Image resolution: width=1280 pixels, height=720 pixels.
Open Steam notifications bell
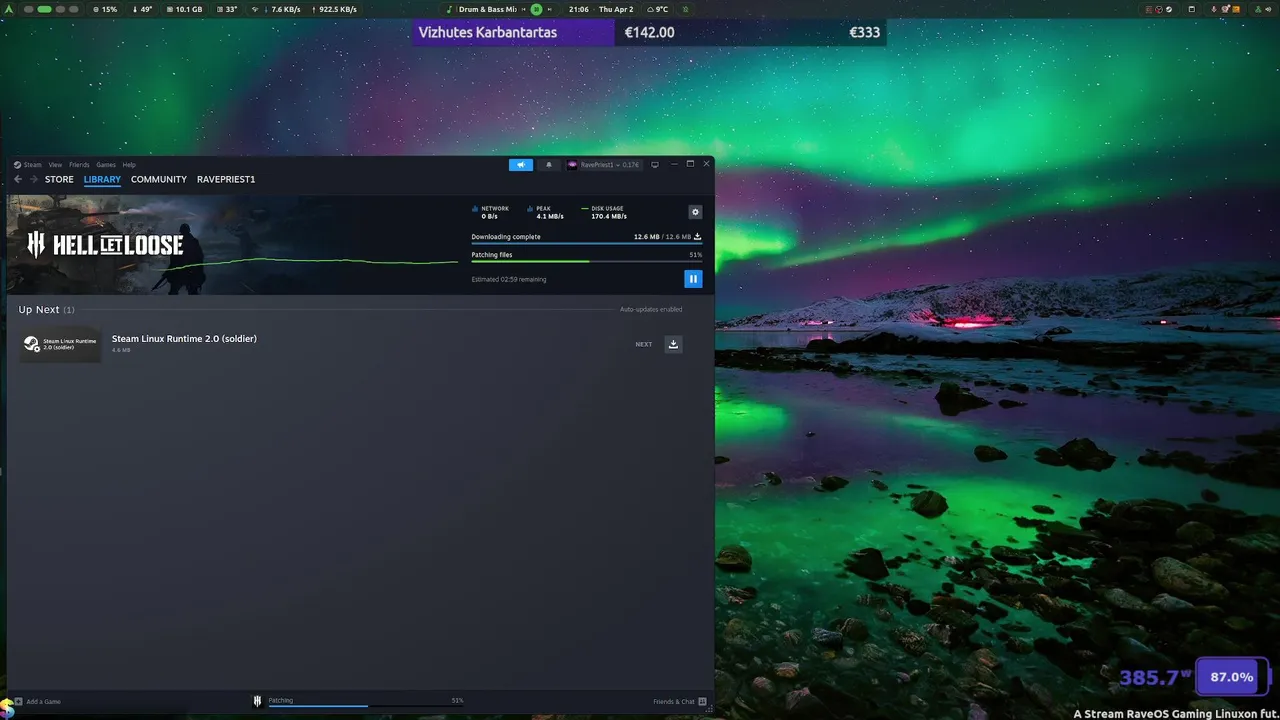(x=548, y=165)
